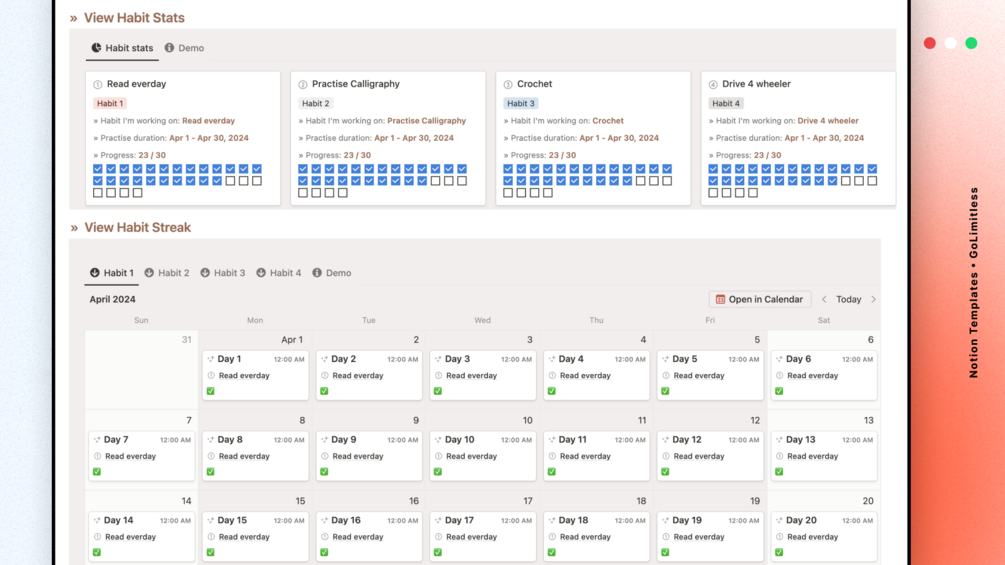The height and width of the screenshot is (565, 1005).
Task: Click the Demo info icon in streak tabs
Action: 317,272
